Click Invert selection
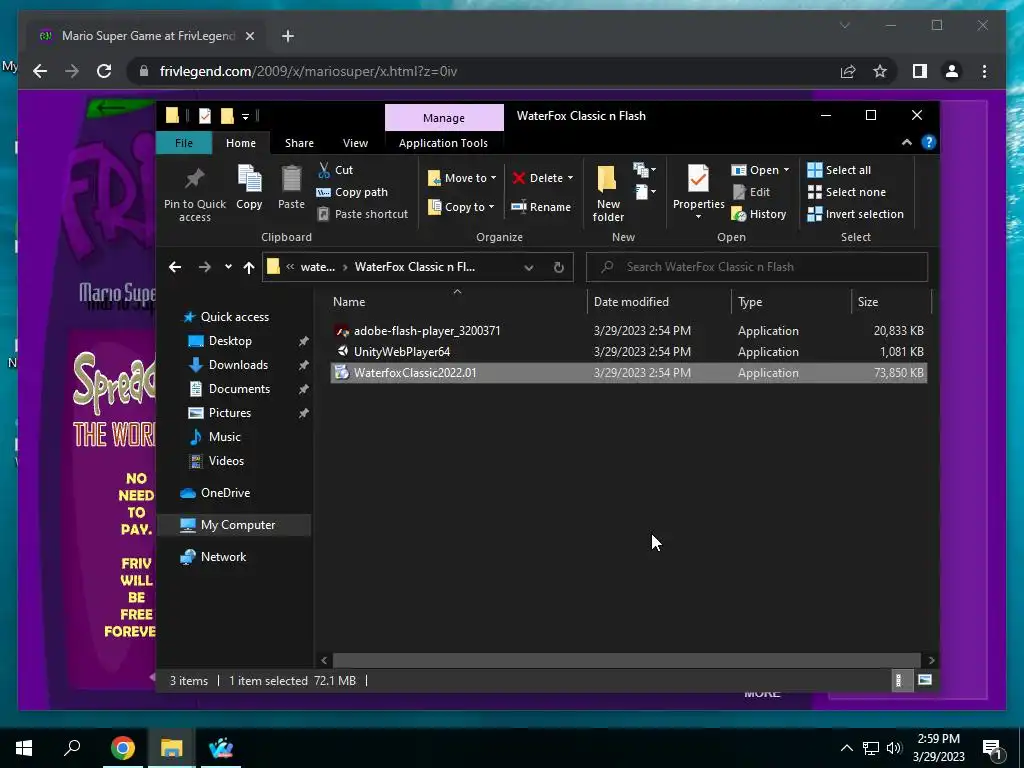This screenshot has height=768, width=1024. point(856,214)
